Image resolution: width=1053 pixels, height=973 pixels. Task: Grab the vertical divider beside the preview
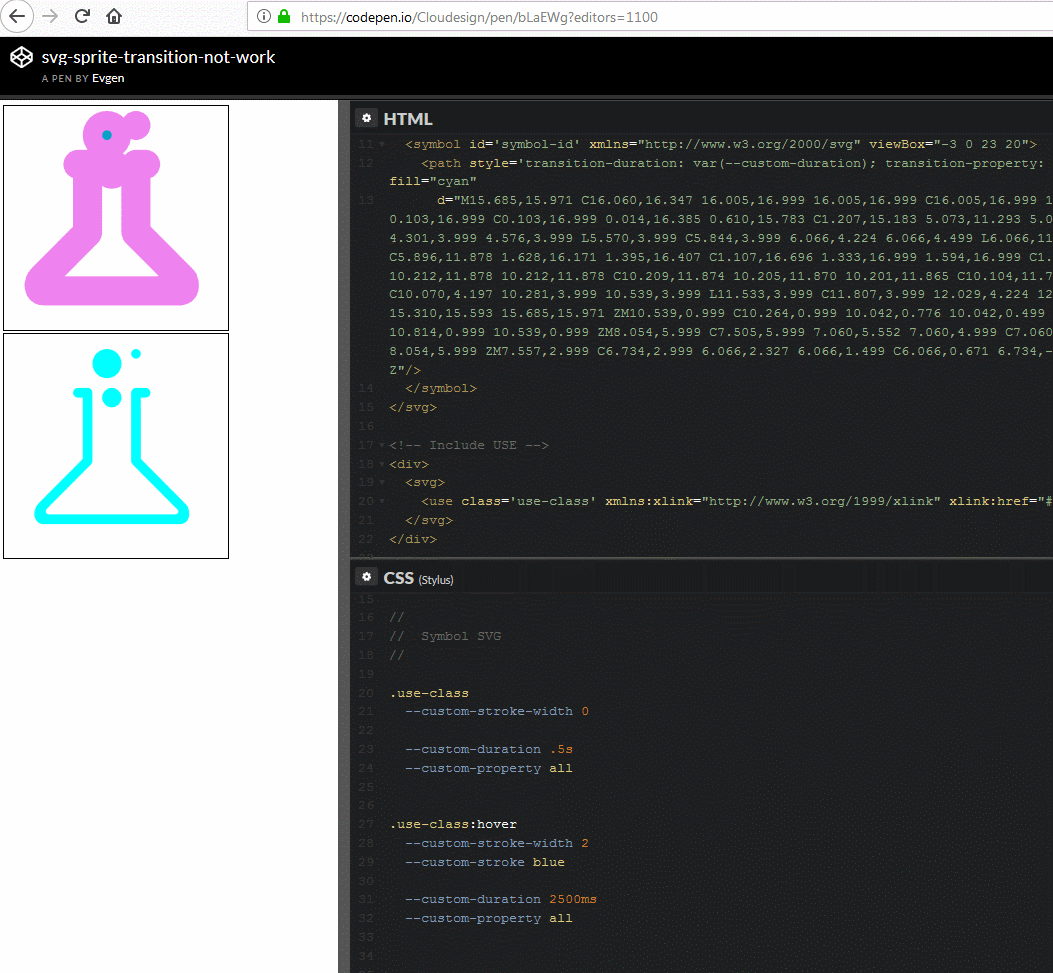[345, 536]
